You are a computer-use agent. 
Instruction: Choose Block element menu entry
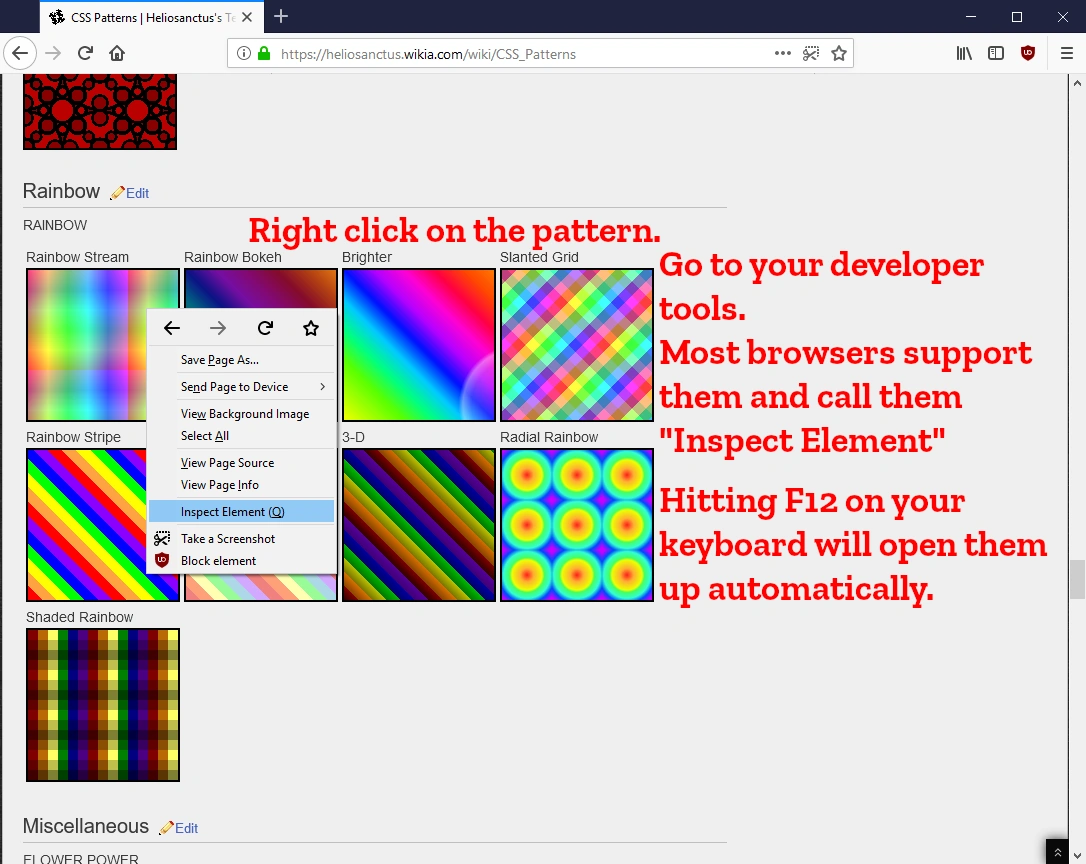point(242,561)
